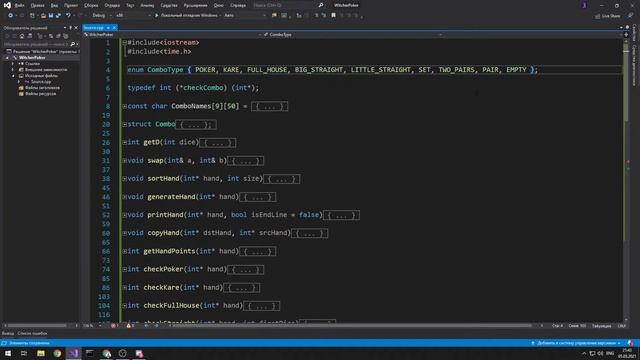Pin the Source.cpp editor tab
Viewport: 640px width, 360px height.
(x=108, y=28)
